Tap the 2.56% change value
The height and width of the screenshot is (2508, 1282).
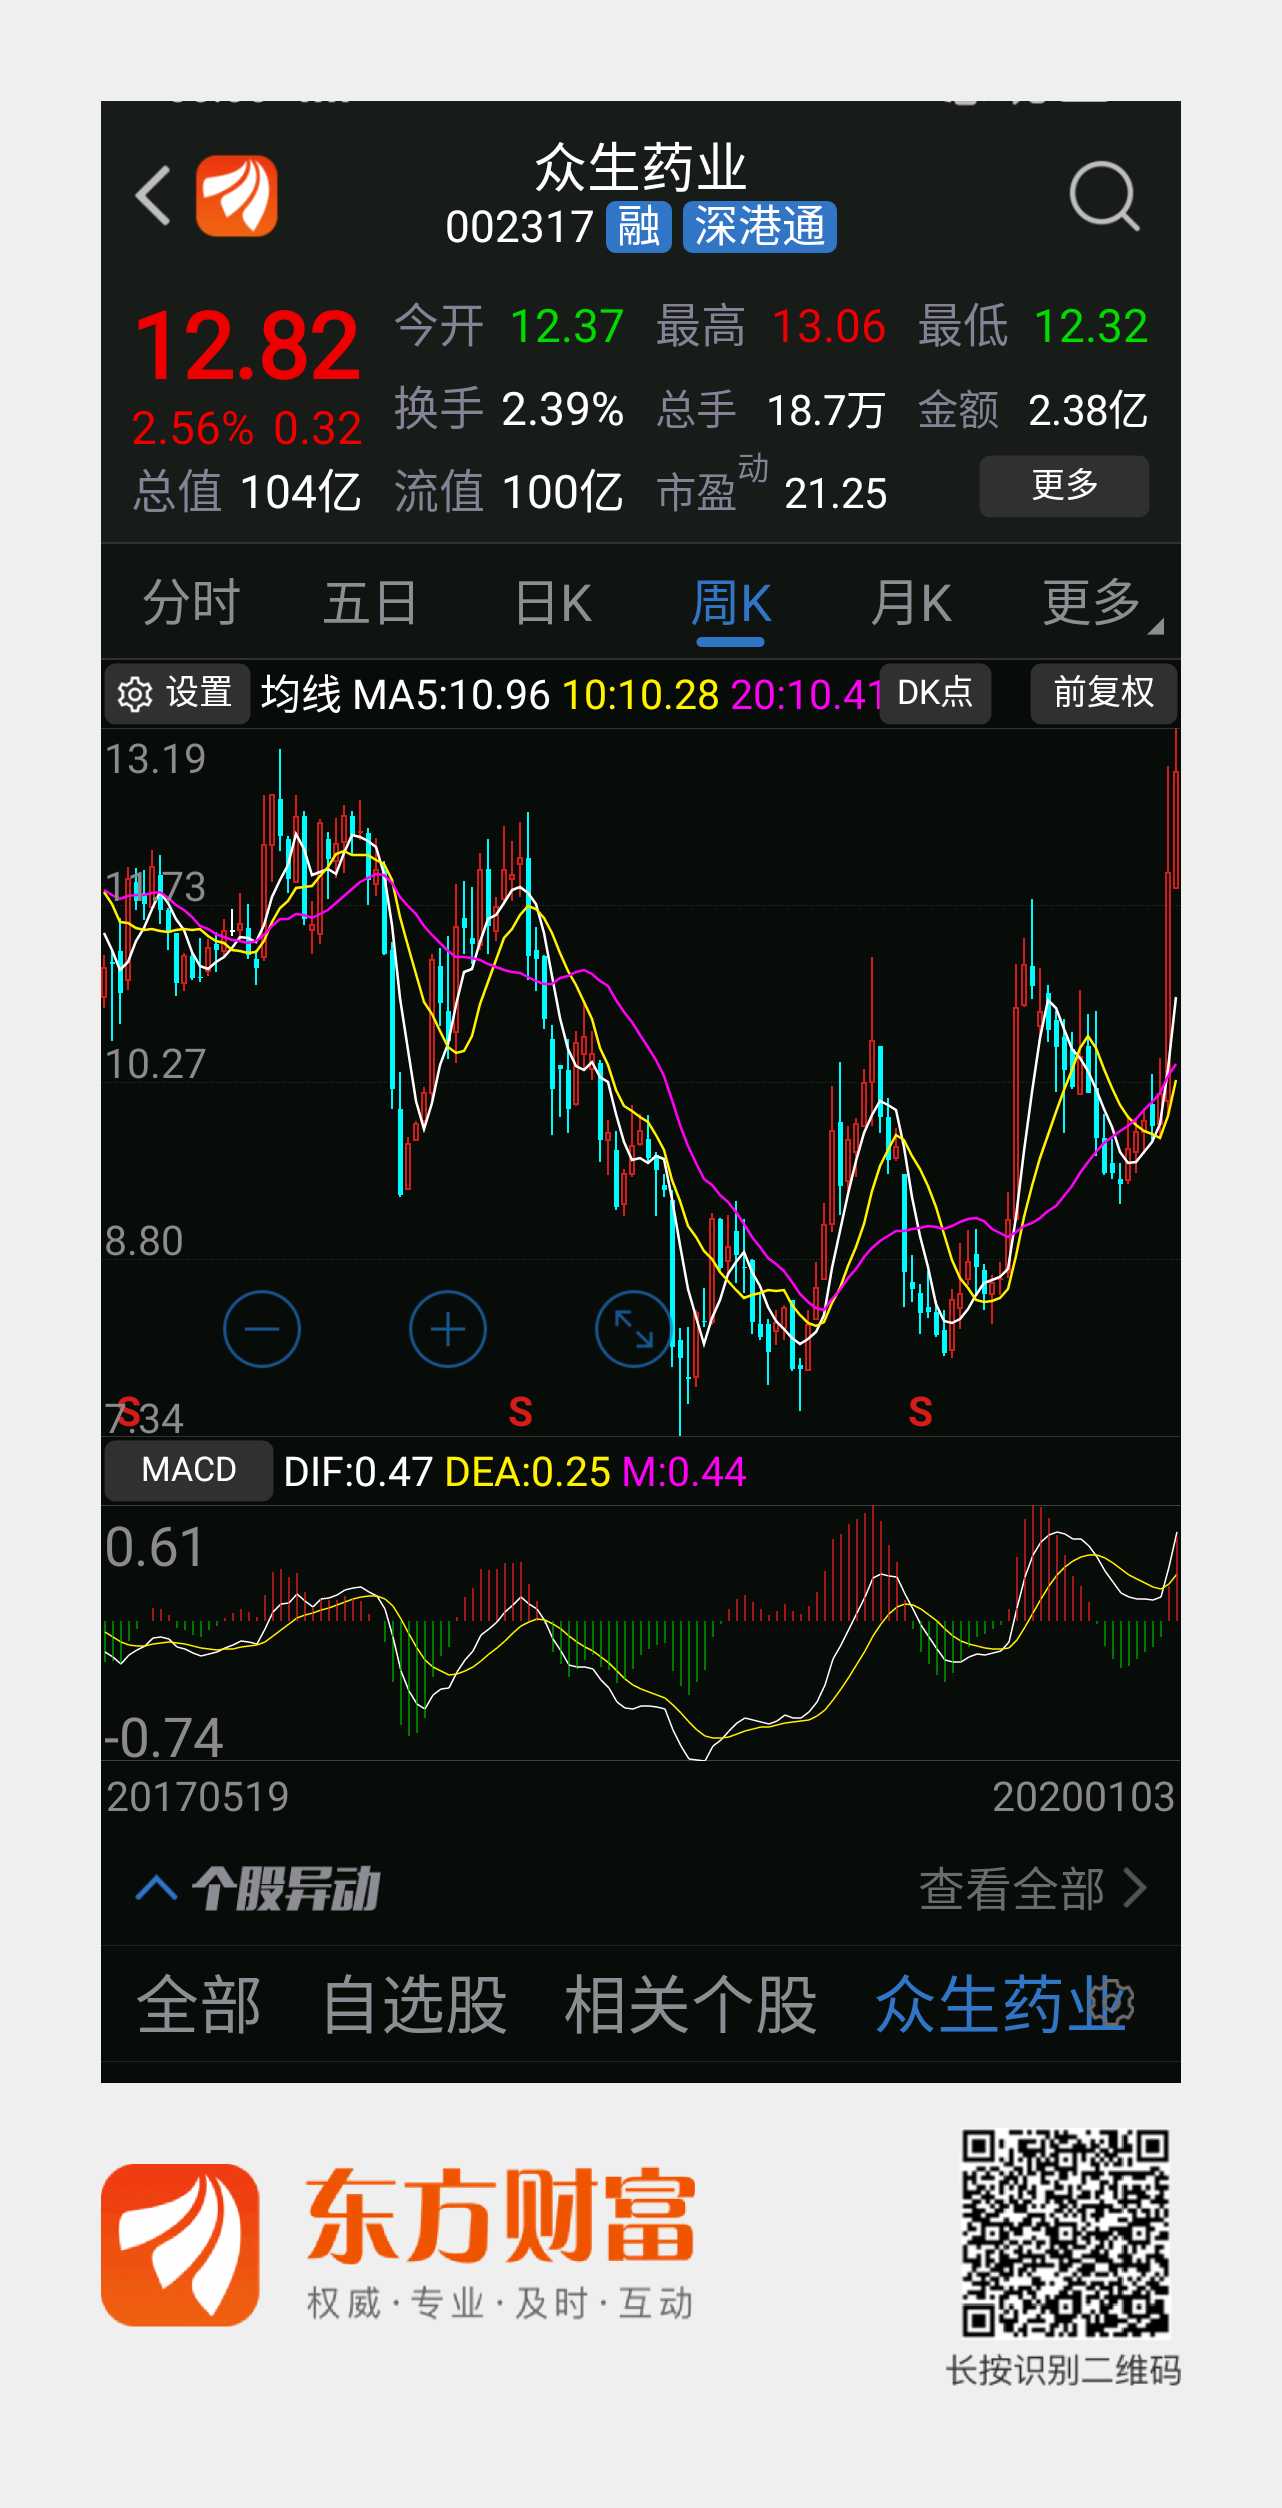[193, 428]
